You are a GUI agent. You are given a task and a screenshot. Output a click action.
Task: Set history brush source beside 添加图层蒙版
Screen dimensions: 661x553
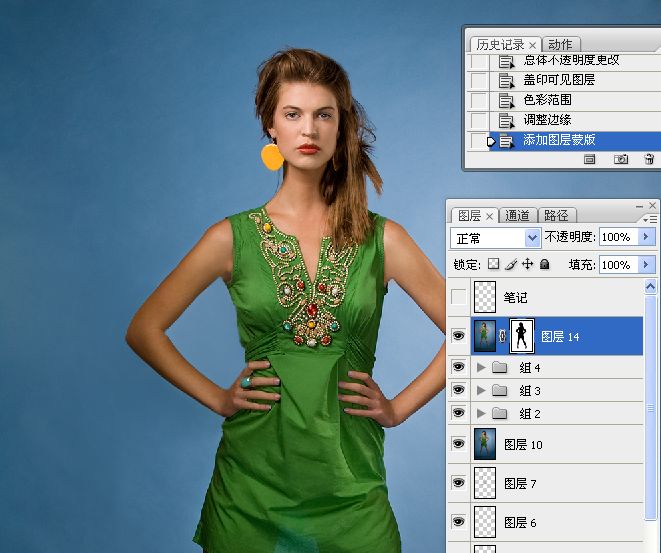(478, 140)
